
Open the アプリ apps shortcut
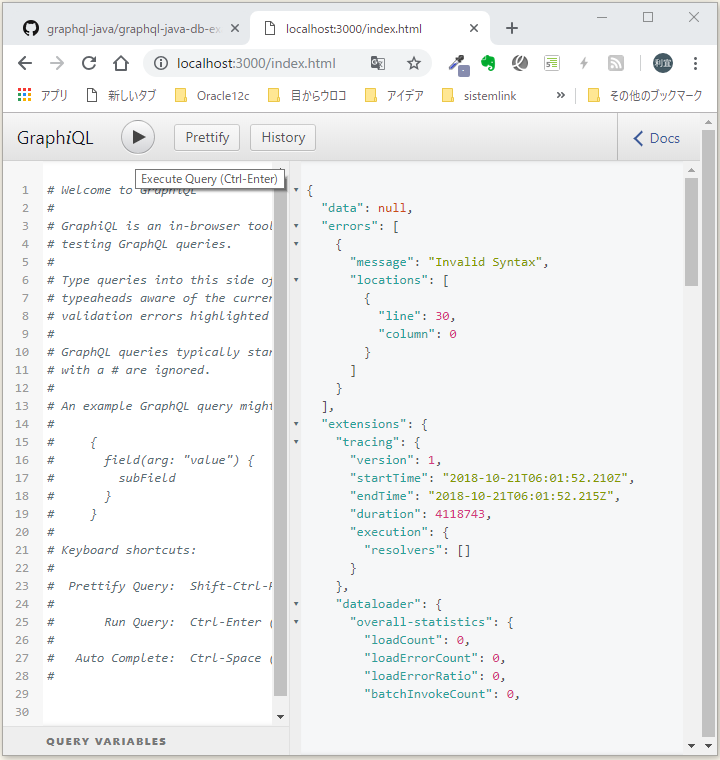43,95
